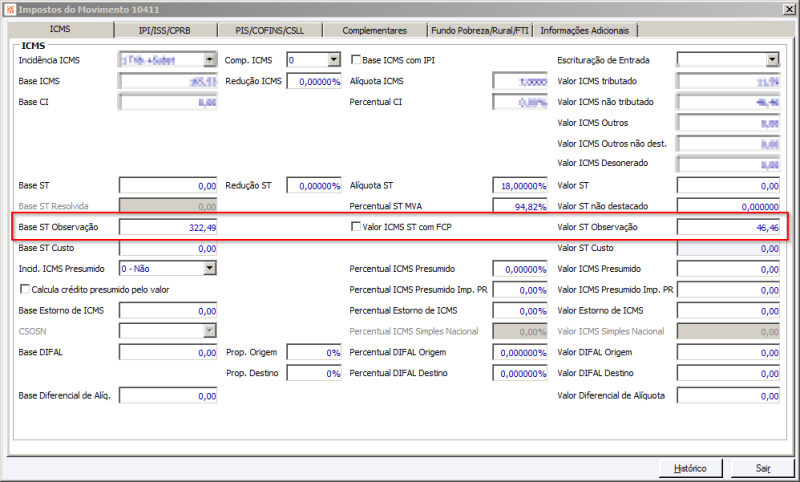
Task: Open the Incid. ICMS Presumido dropdown
Action: click(x=209, y=268)
